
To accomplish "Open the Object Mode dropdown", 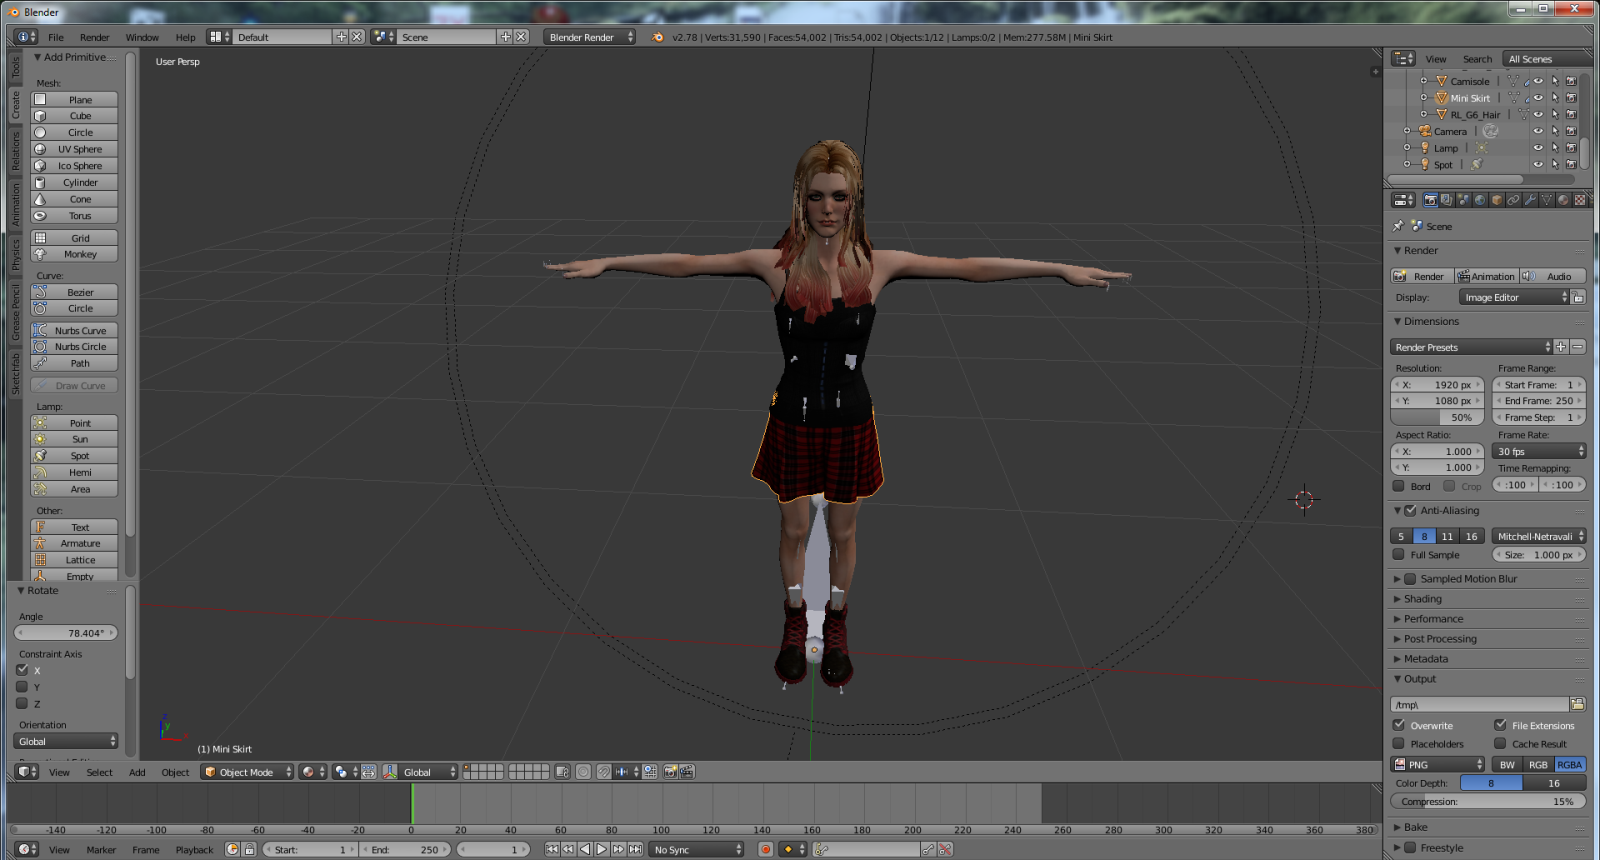I will pos(248,772).
